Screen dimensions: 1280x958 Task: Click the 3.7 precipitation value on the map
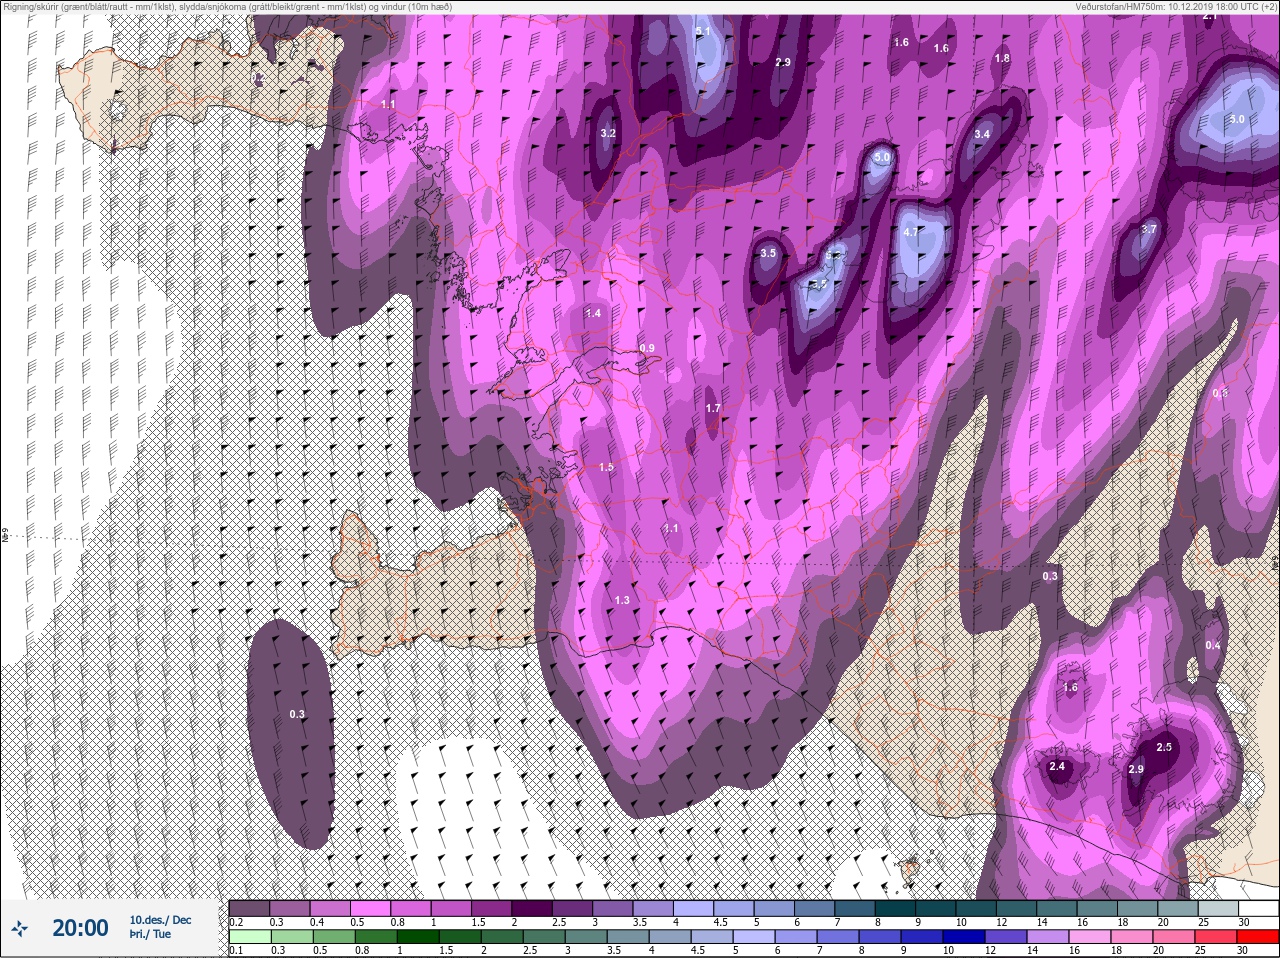click(1149, 229)
